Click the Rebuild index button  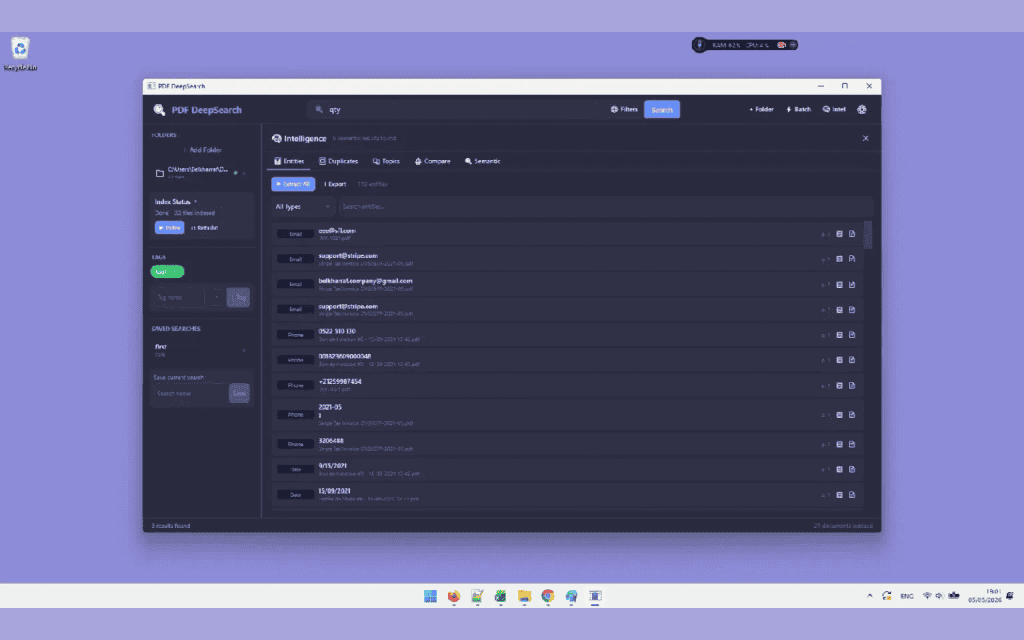click(204, 228)
